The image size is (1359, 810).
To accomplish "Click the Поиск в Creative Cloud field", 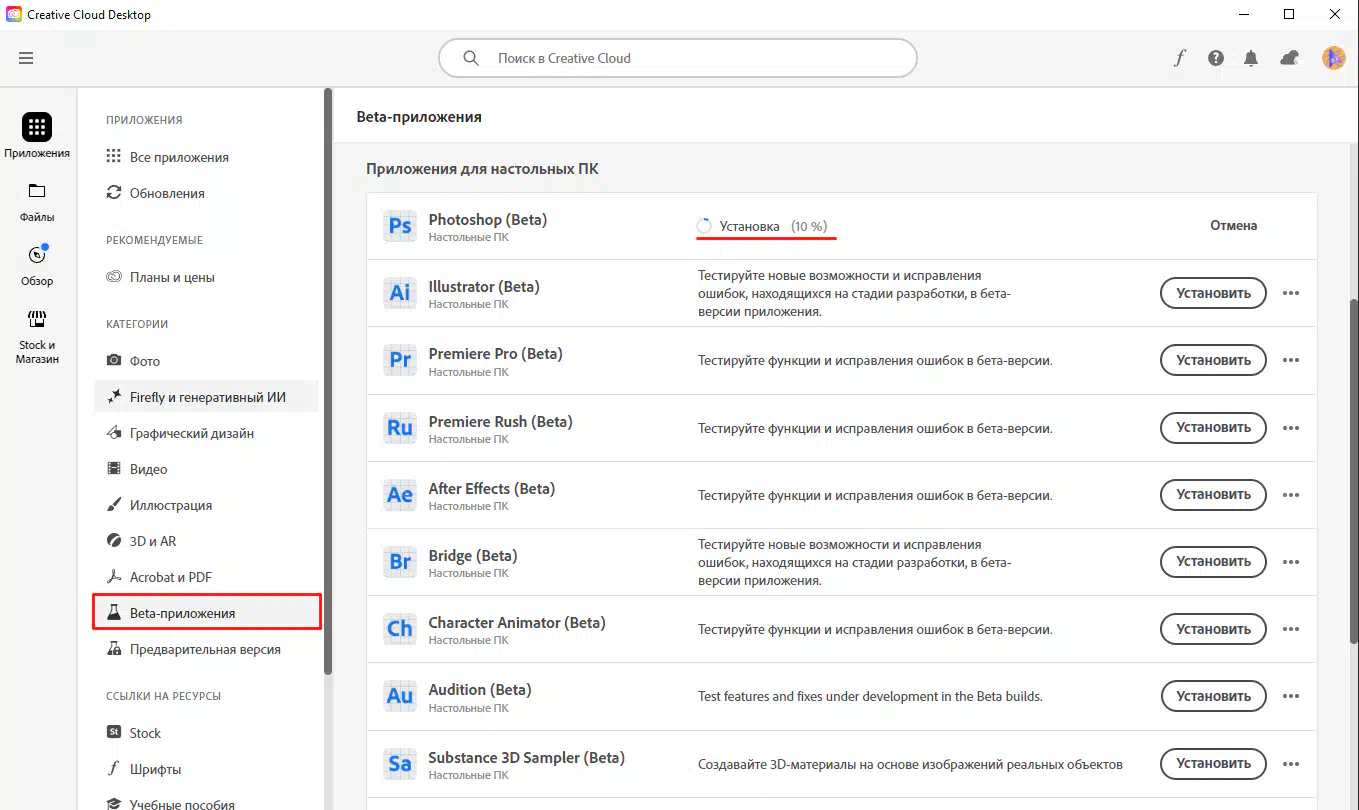I will 677,58.
